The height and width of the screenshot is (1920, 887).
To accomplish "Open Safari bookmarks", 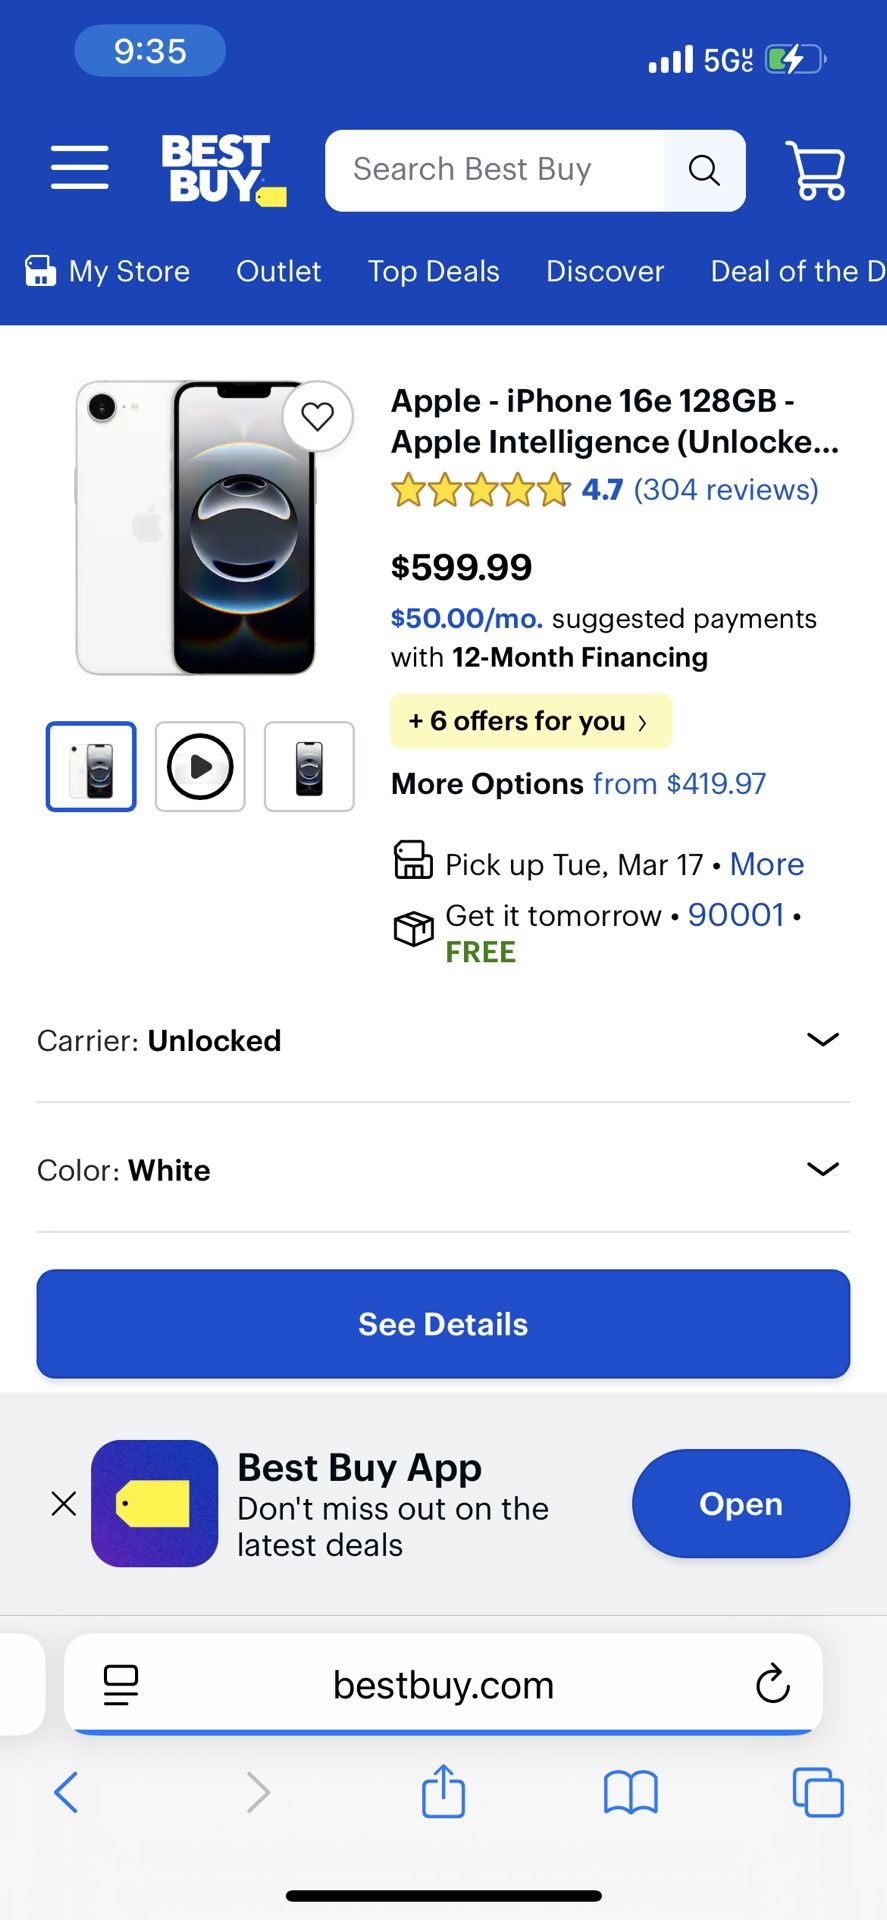I will click(630, 1791).
